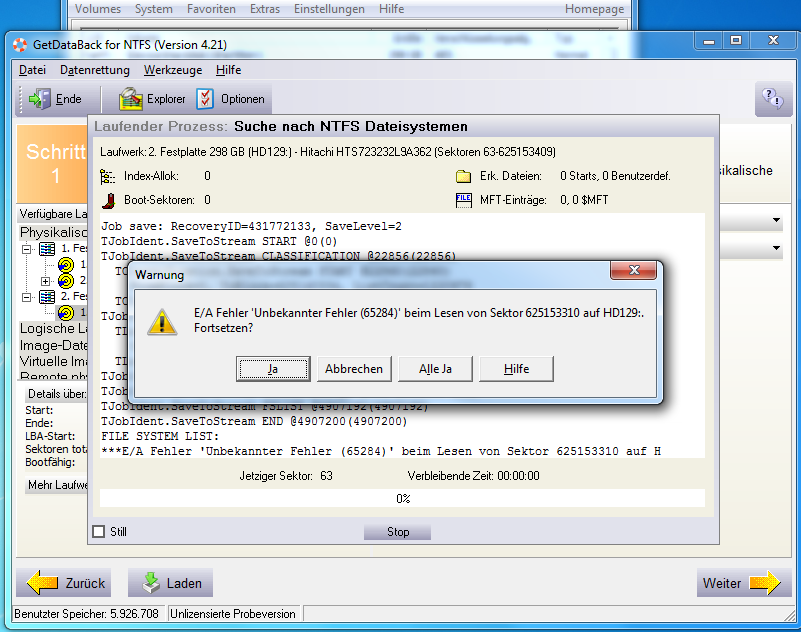Select Virtuelle Images list entry
Image resolution: width=801 pixels, height=632 pixels.
(54, 361)
